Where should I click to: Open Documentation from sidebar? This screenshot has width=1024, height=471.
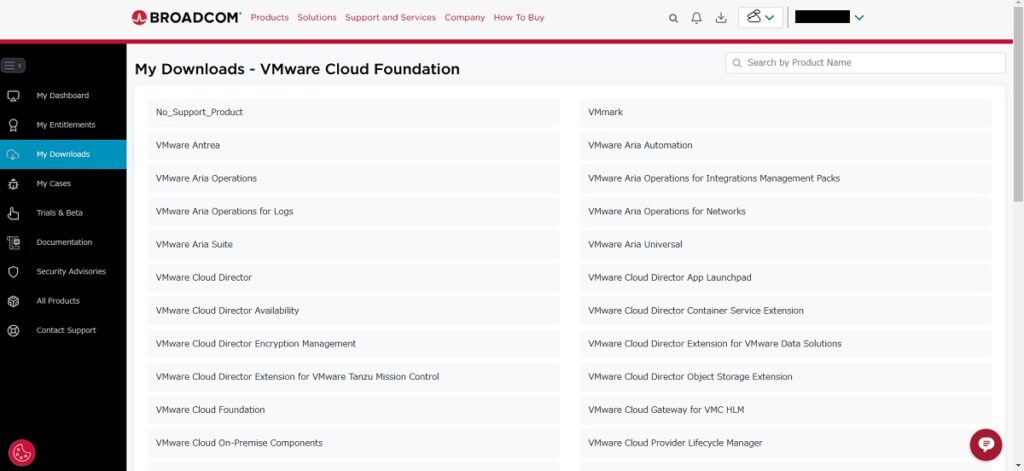coord(63,242)
